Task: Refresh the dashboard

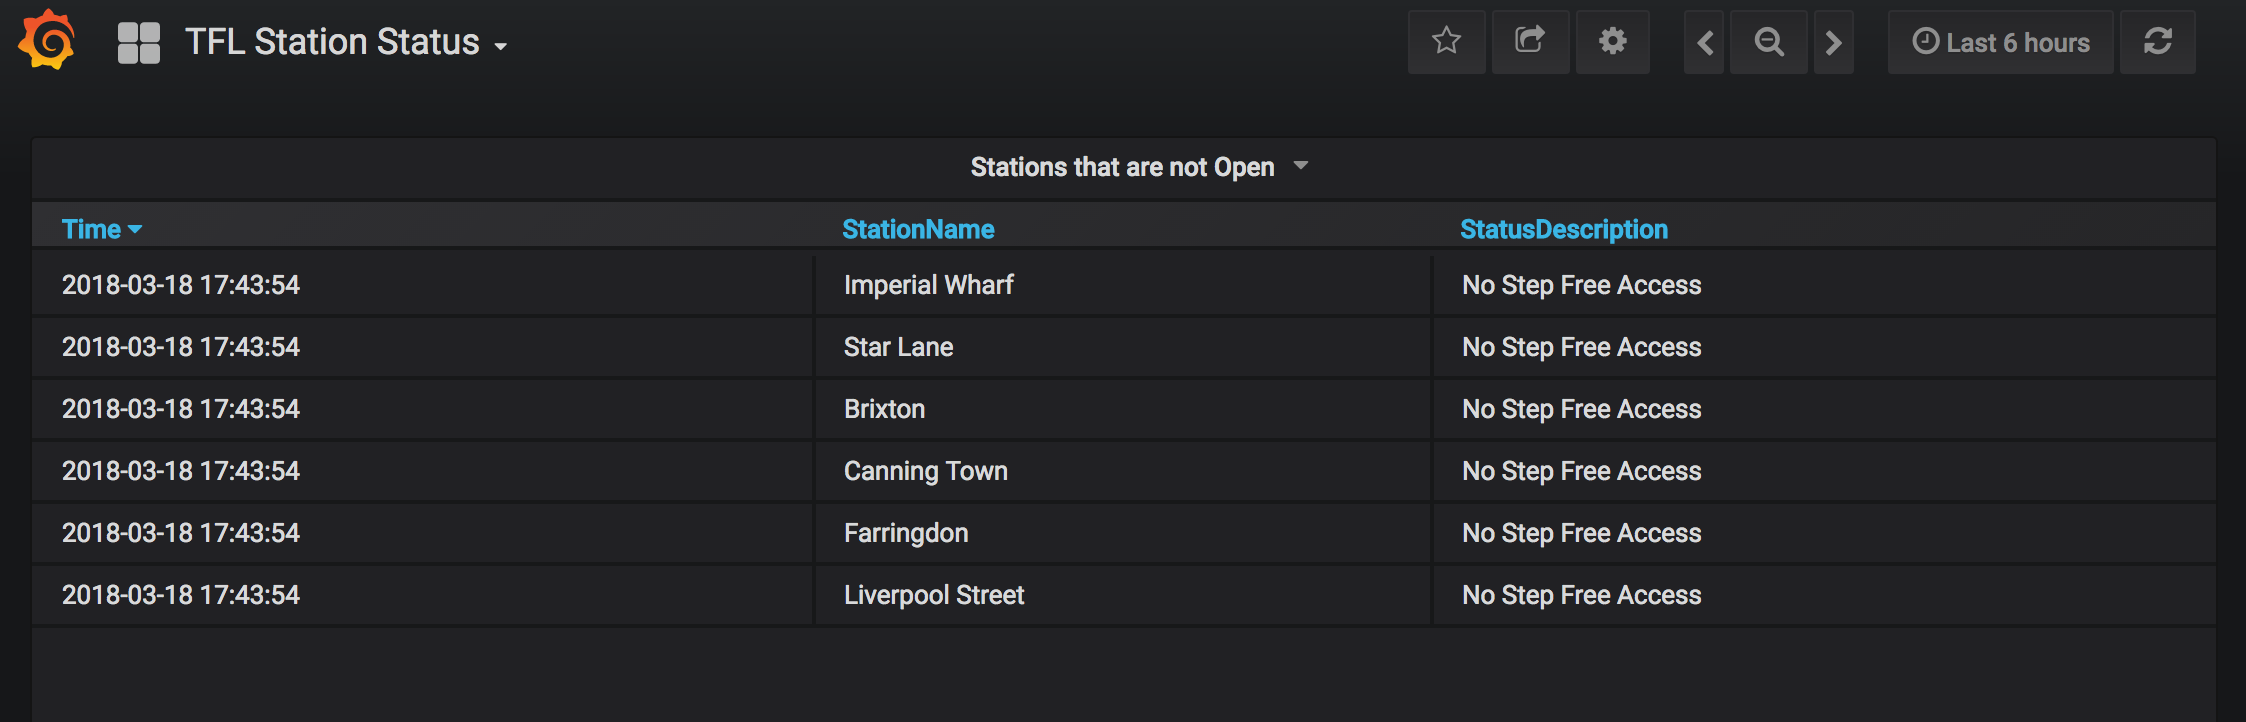Action: pyautogui.click(x=2158, y=42)
